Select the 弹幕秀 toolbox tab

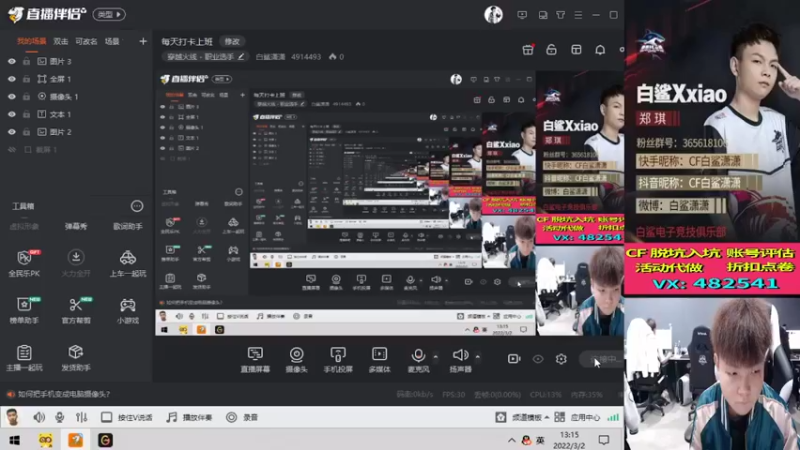click(76, 226)
